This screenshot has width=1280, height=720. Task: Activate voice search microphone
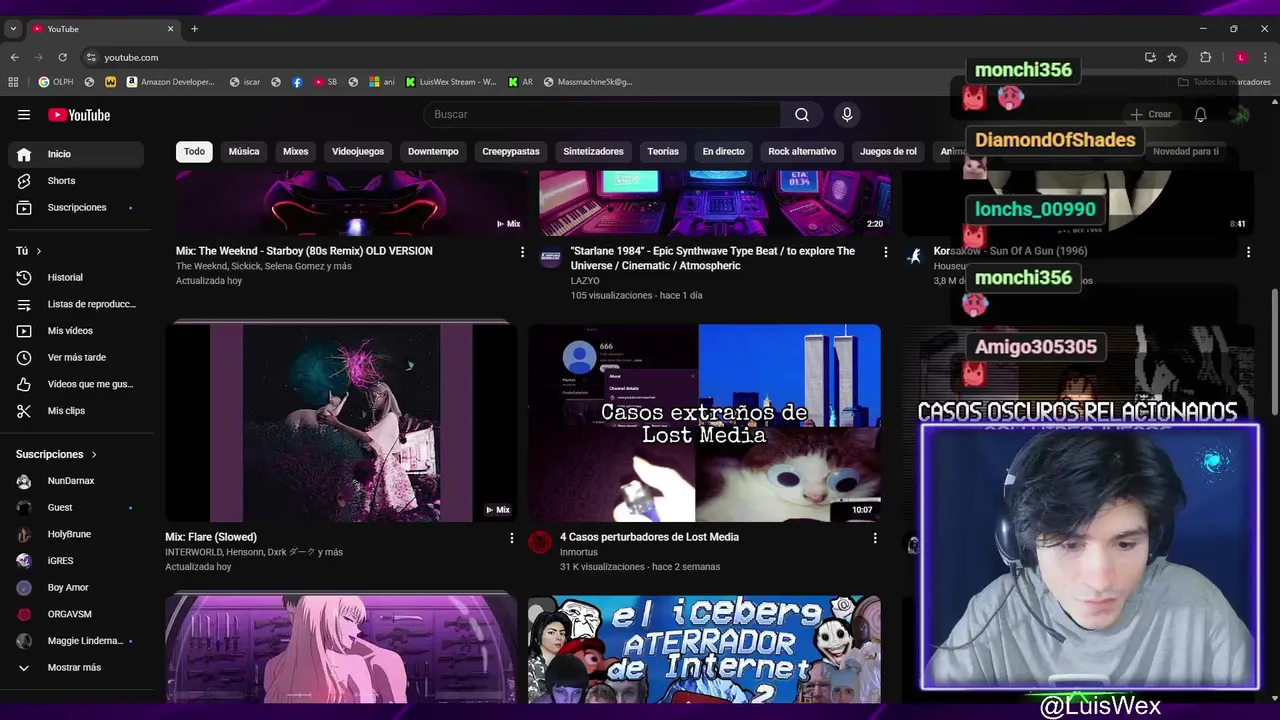tap(847, 114)
